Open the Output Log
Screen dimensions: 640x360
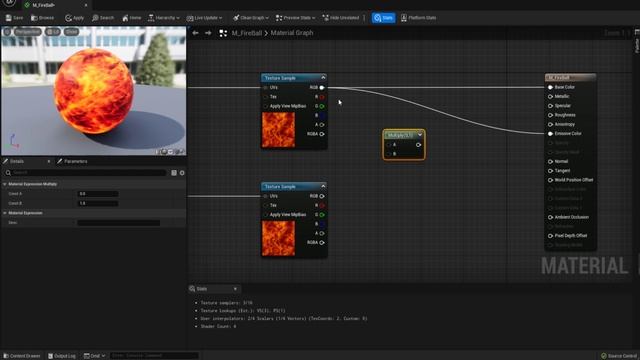(x=62, y=356)
